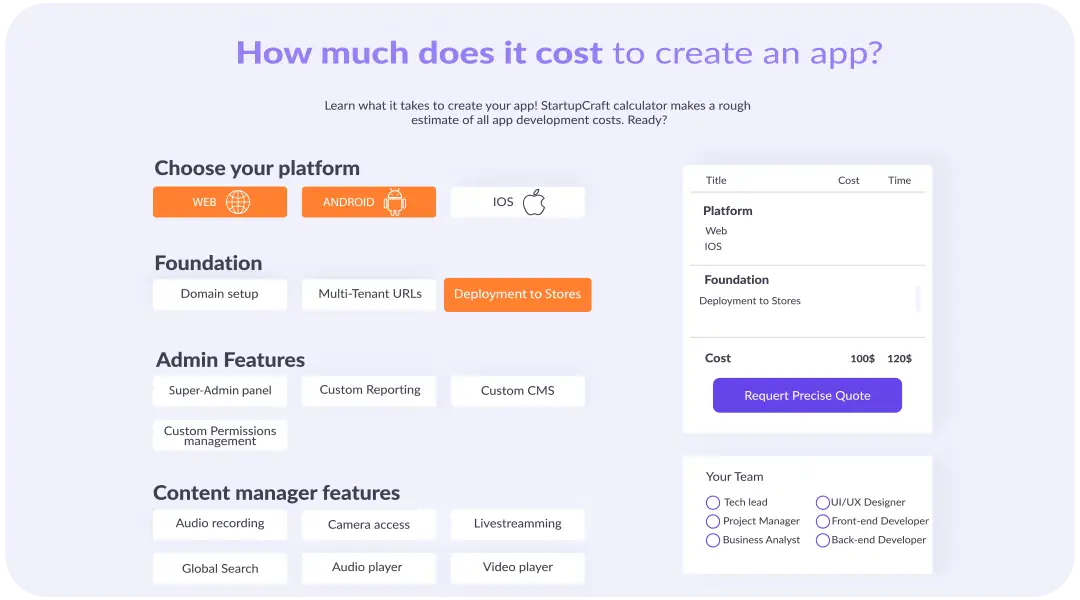
Task: Enable the Global Search feature
Action: click(x=220, y=568)
